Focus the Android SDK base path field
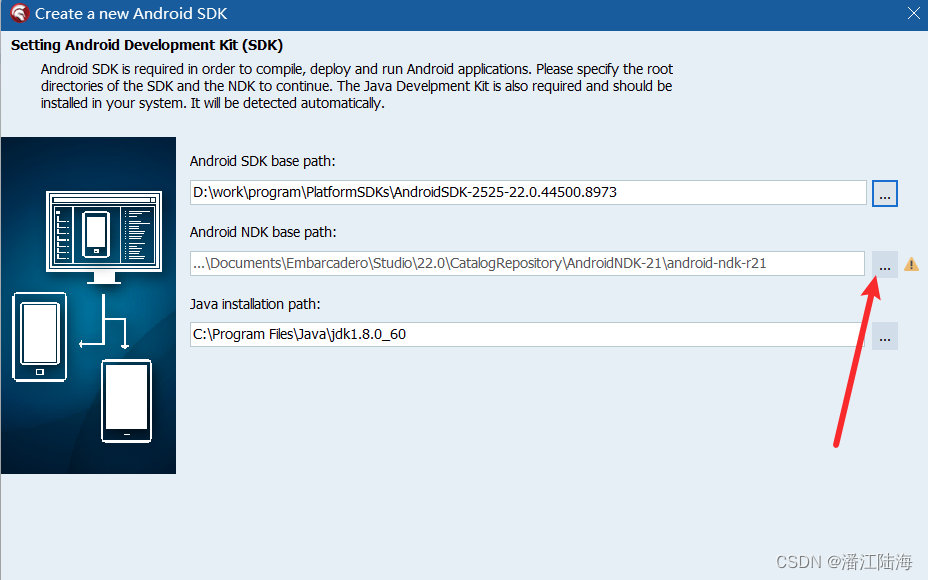Image resolution: width=928 pixels, height=580 pixels. pos(528,192)
